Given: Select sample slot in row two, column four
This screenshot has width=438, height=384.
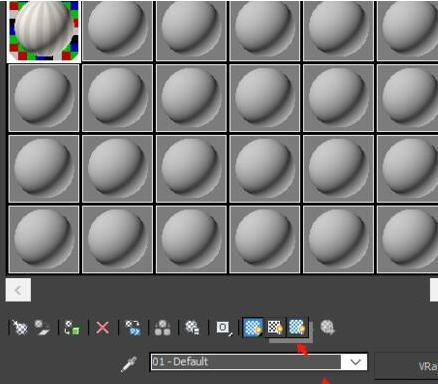Looking at the screenshot, I should (265, 98).
